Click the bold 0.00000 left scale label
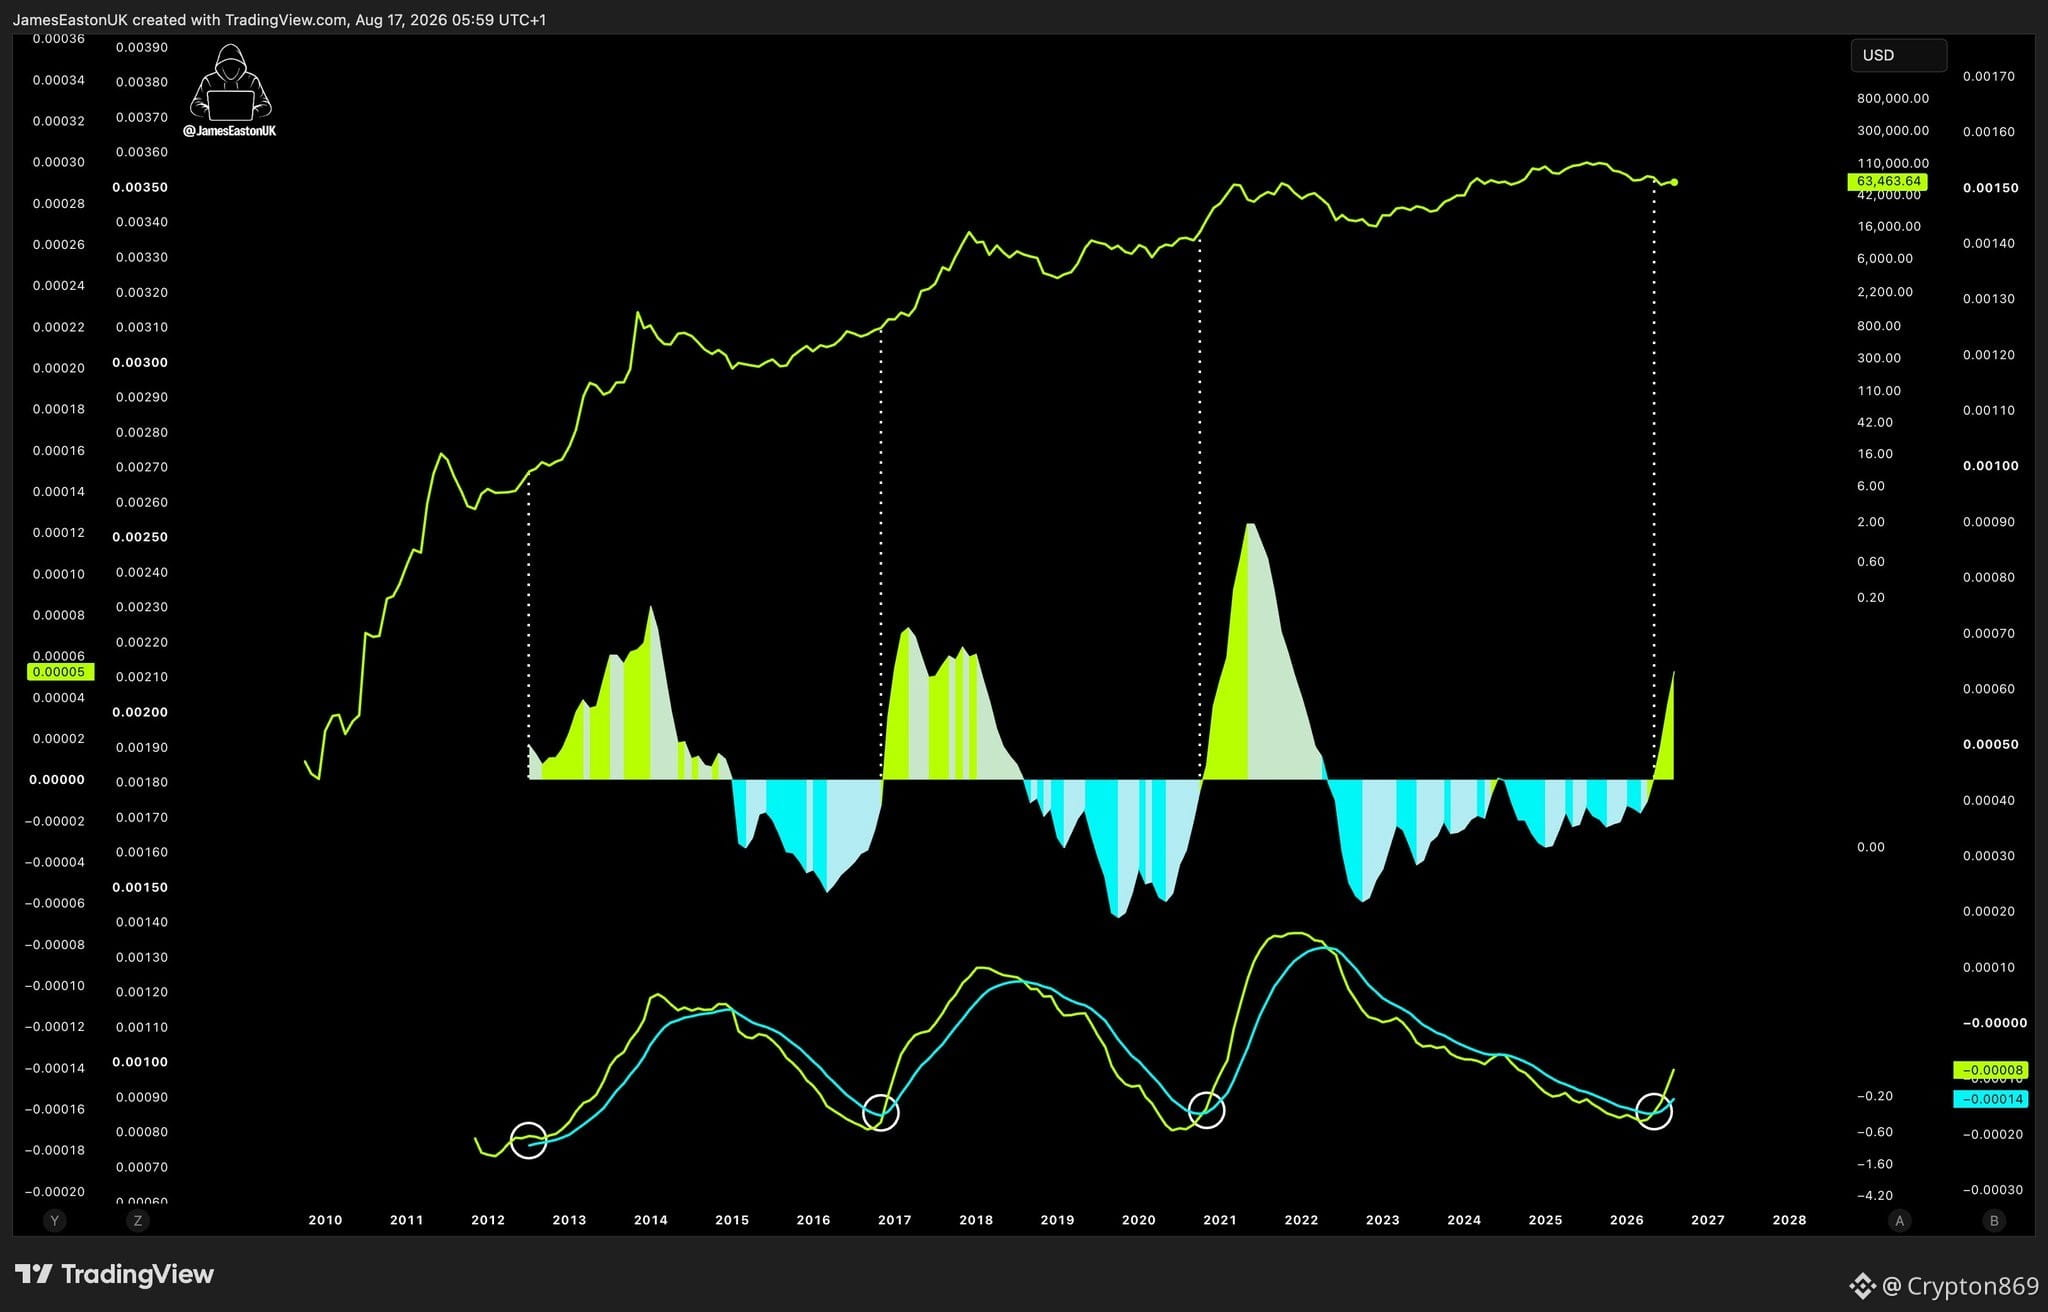 (x=57, y=779)
